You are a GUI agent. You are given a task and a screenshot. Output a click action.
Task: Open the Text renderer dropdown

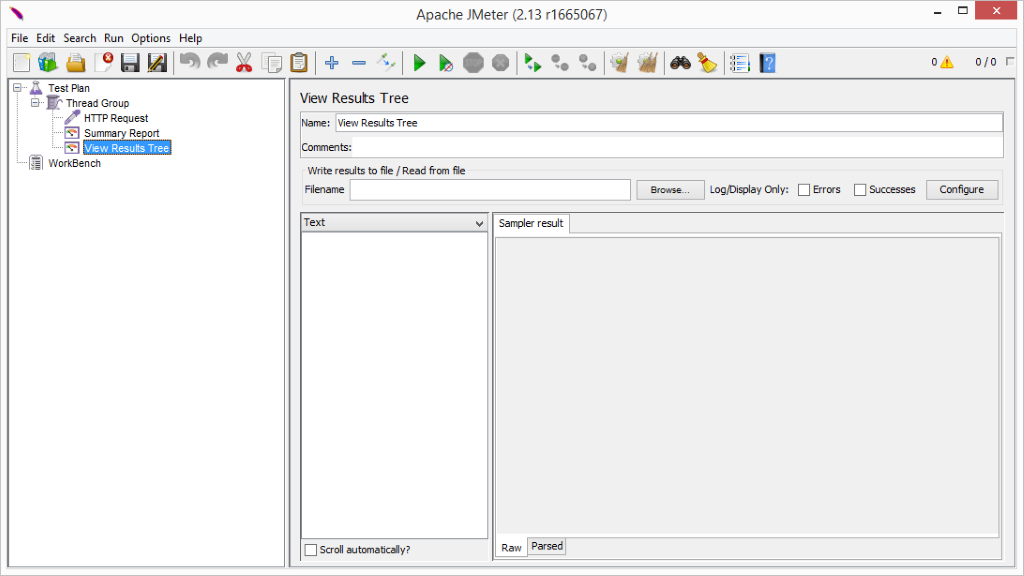pyautogui.click(x=394, y=223)
